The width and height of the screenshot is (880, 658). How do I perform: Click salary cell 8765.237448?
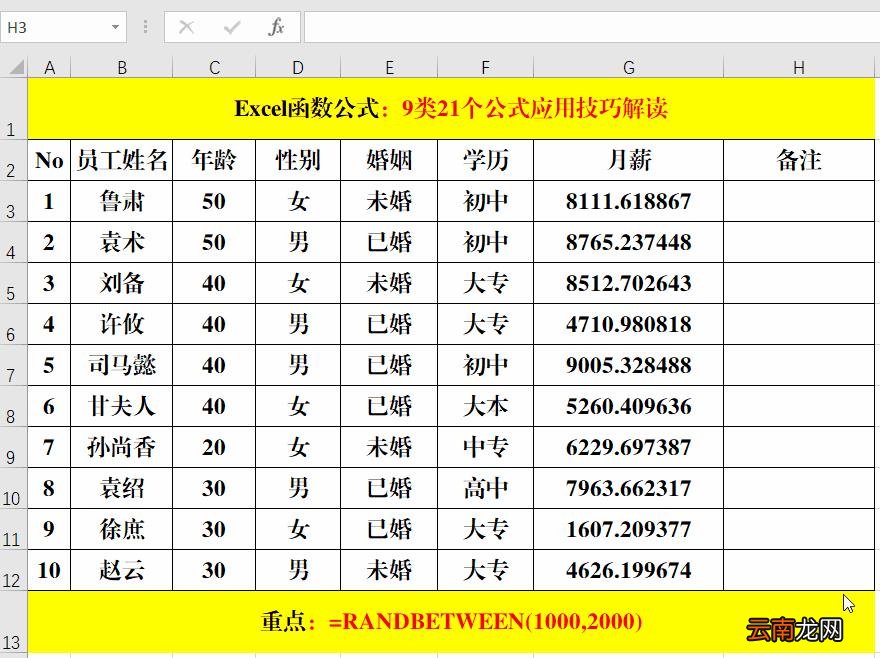(x=629, y=242)
